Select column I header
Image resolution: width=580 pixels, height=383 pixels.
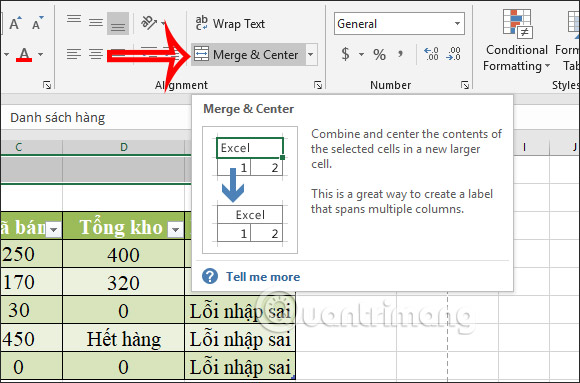click(525, 147)
